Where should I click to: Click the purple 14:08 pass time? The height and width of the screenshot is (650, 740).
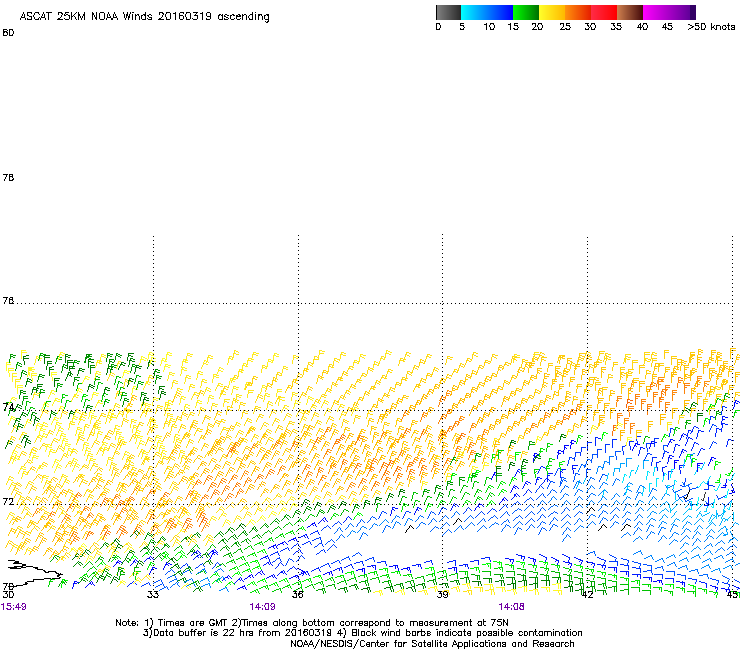click(511, 607)
